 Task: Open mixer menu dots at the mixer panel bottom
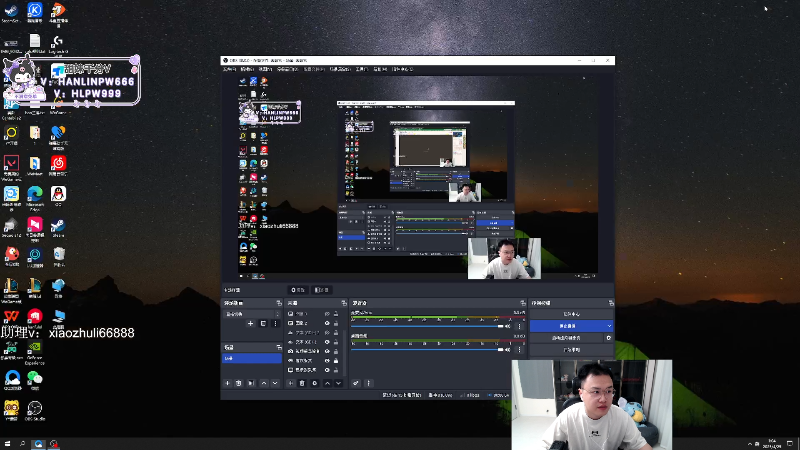[x=368, y=383]
